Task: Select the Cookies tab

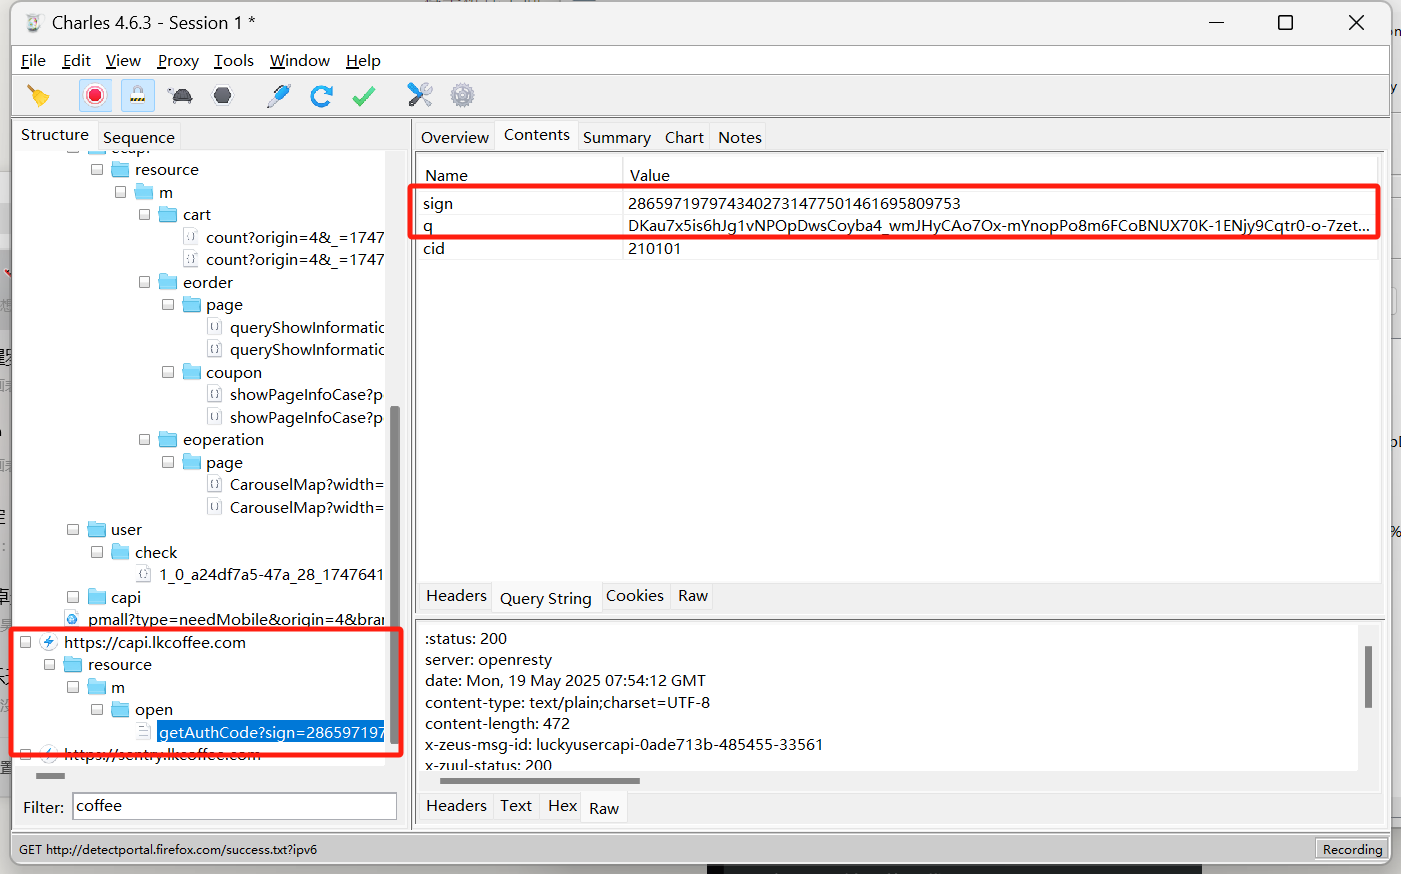Action: (635, 596)
